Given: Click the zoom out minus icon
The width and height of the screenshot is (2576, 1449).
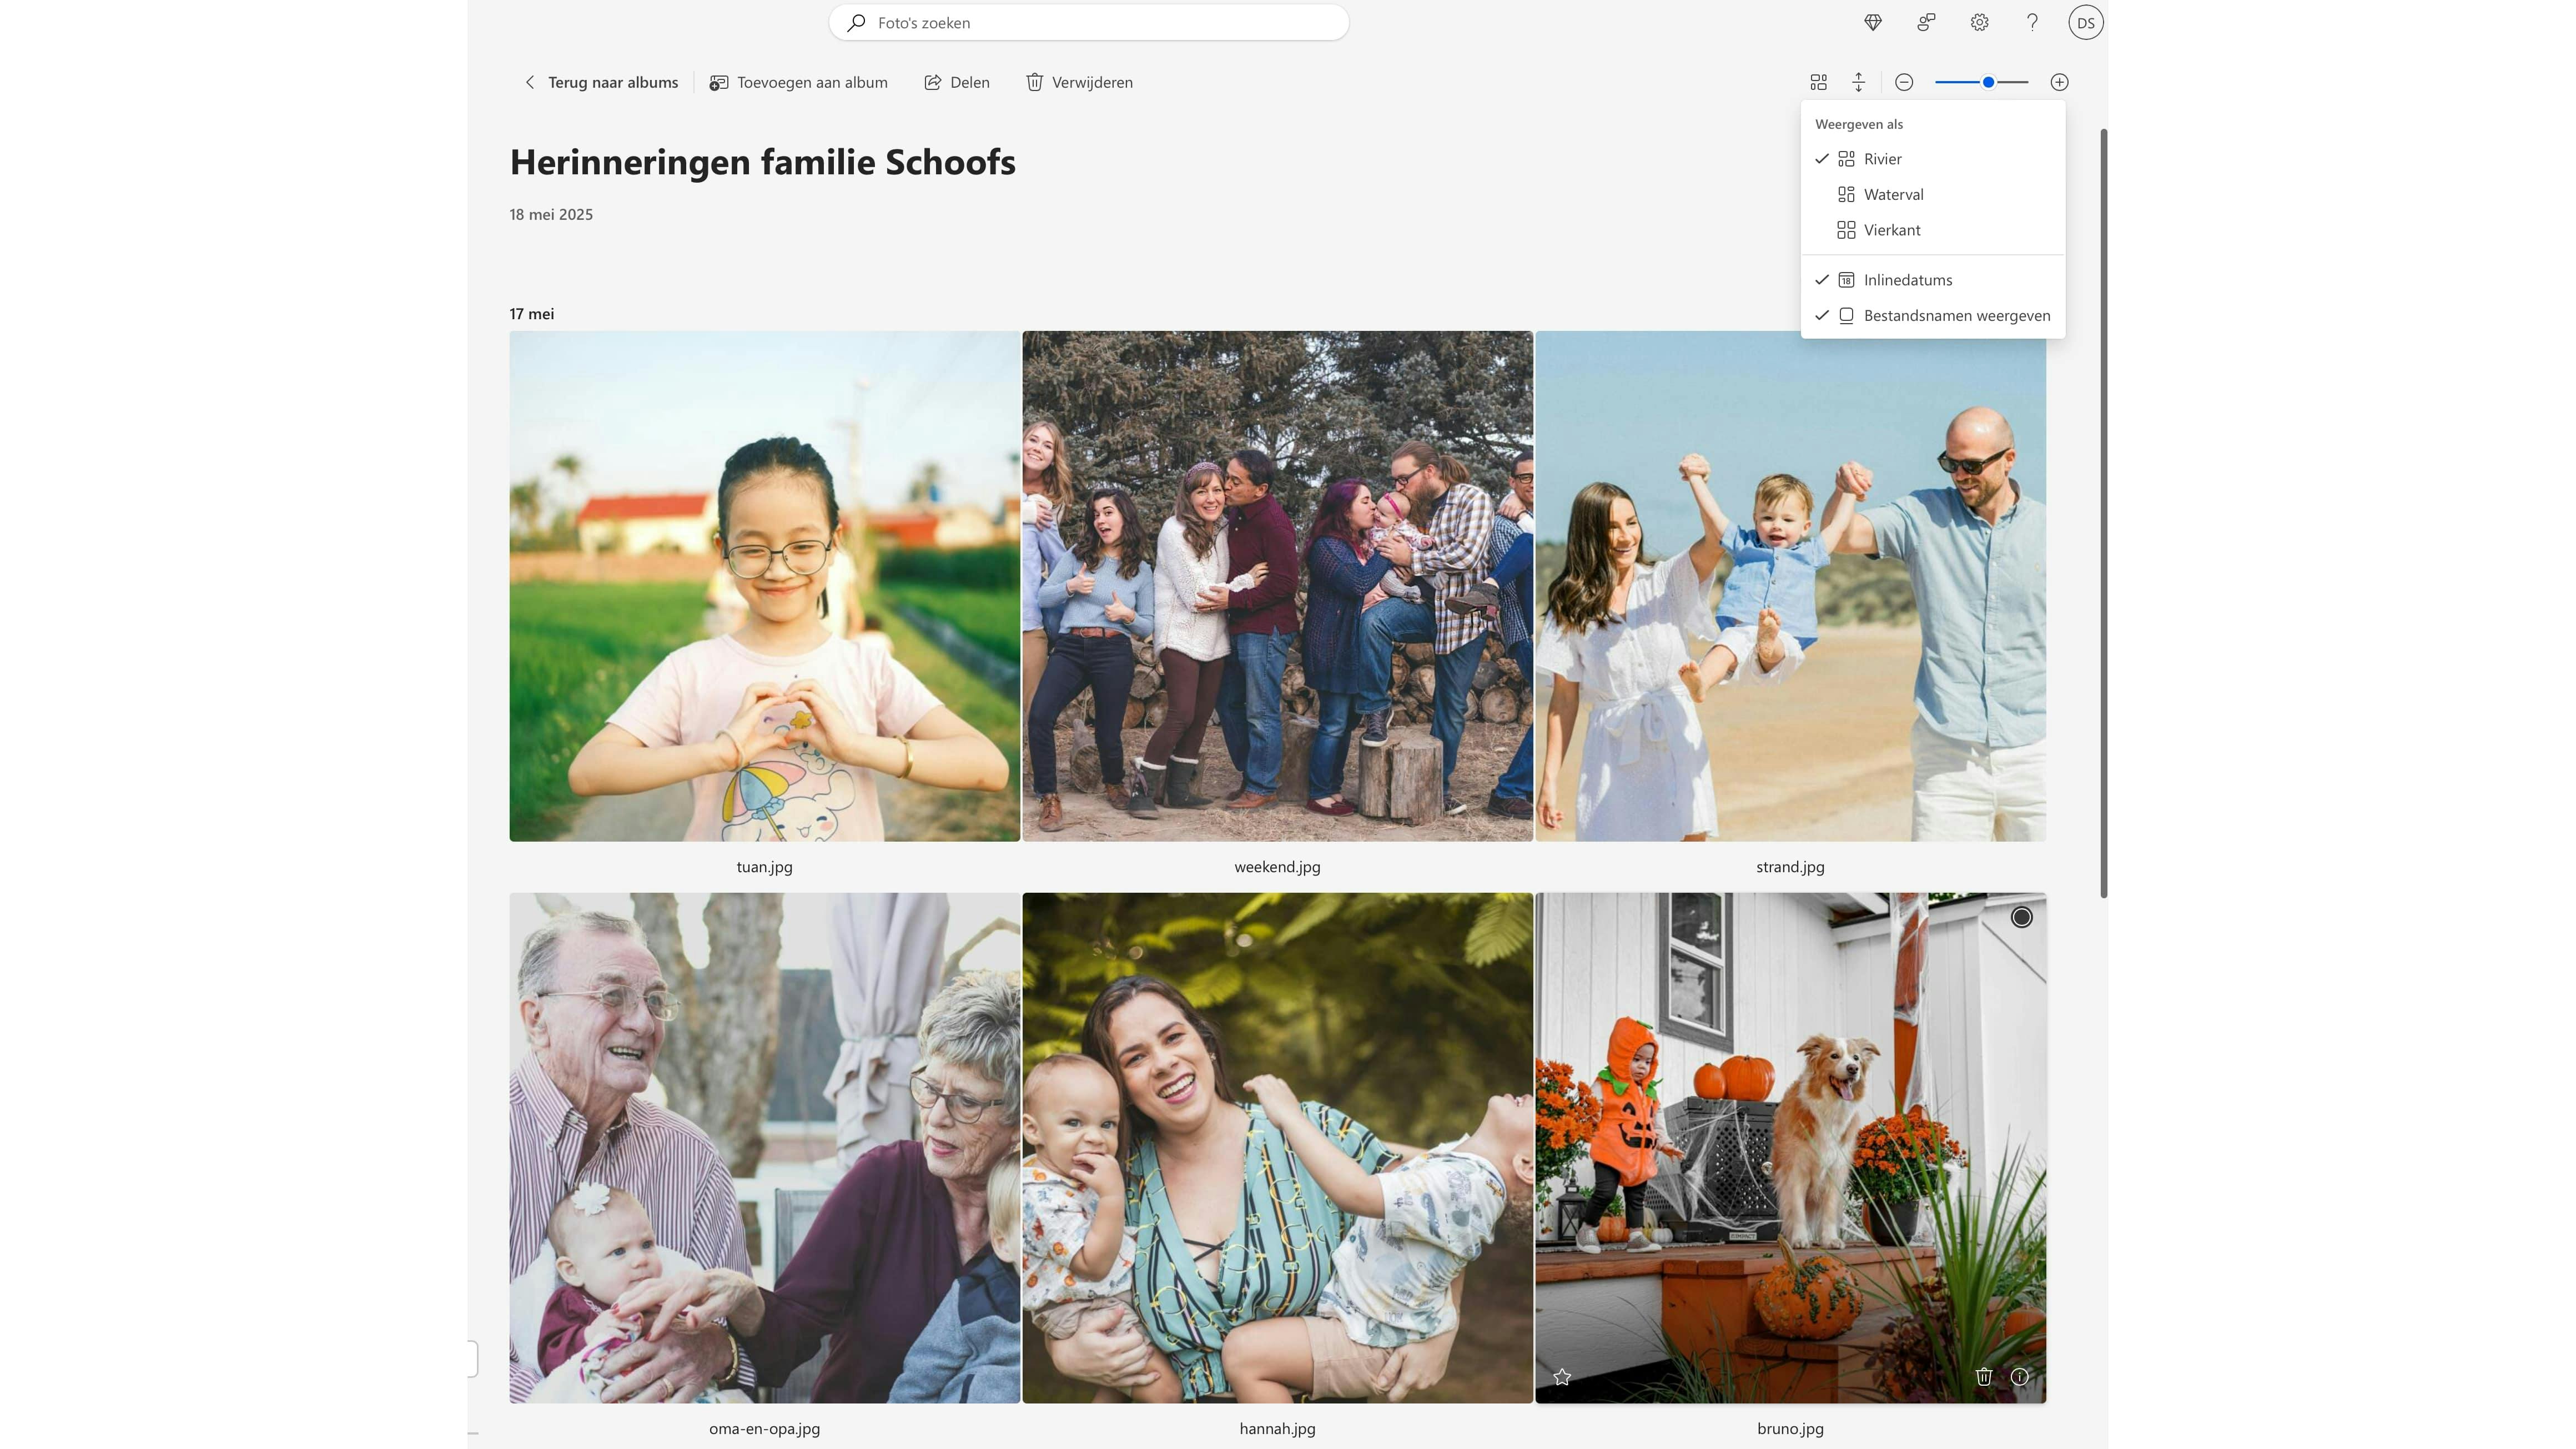Looking at the screenshot, I should [x=1904, y=82].
